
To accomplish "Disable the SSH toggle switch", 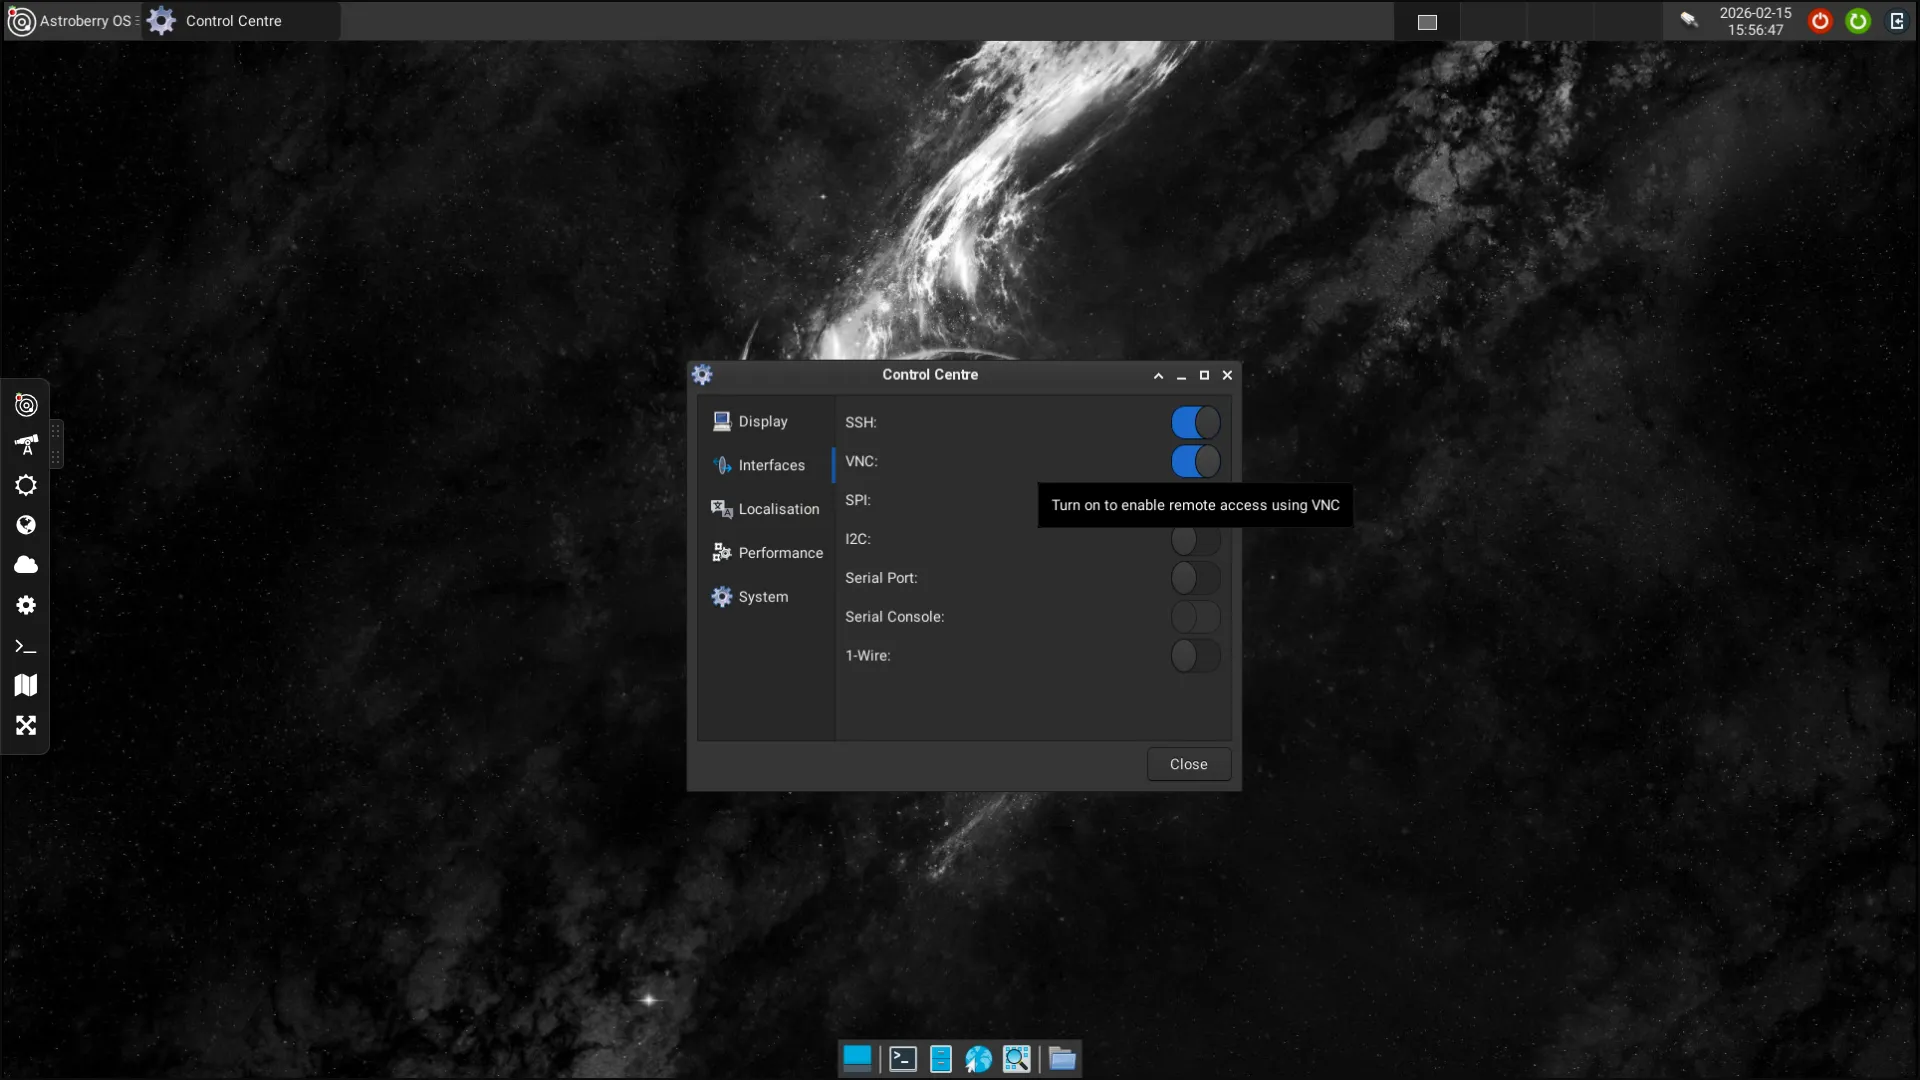I will [x=1195, y=422].
